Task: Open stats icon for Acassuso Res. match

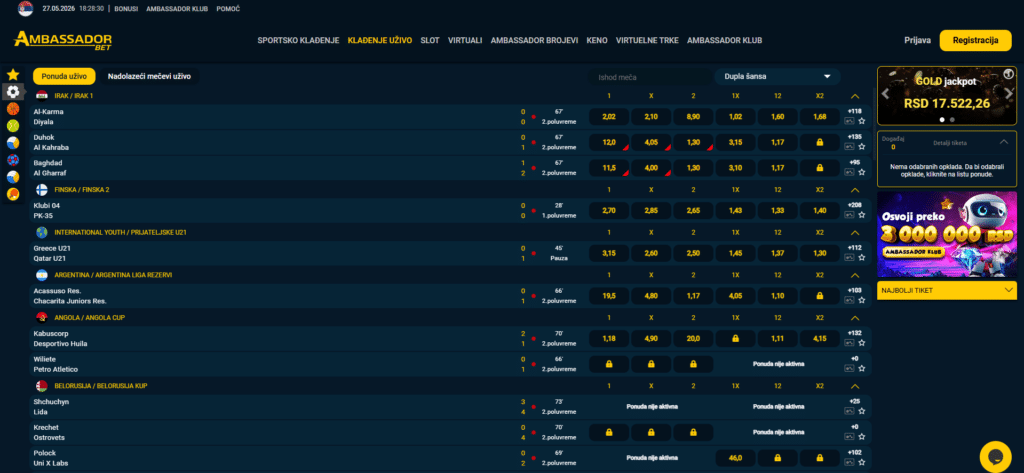Action: (849, 300)
